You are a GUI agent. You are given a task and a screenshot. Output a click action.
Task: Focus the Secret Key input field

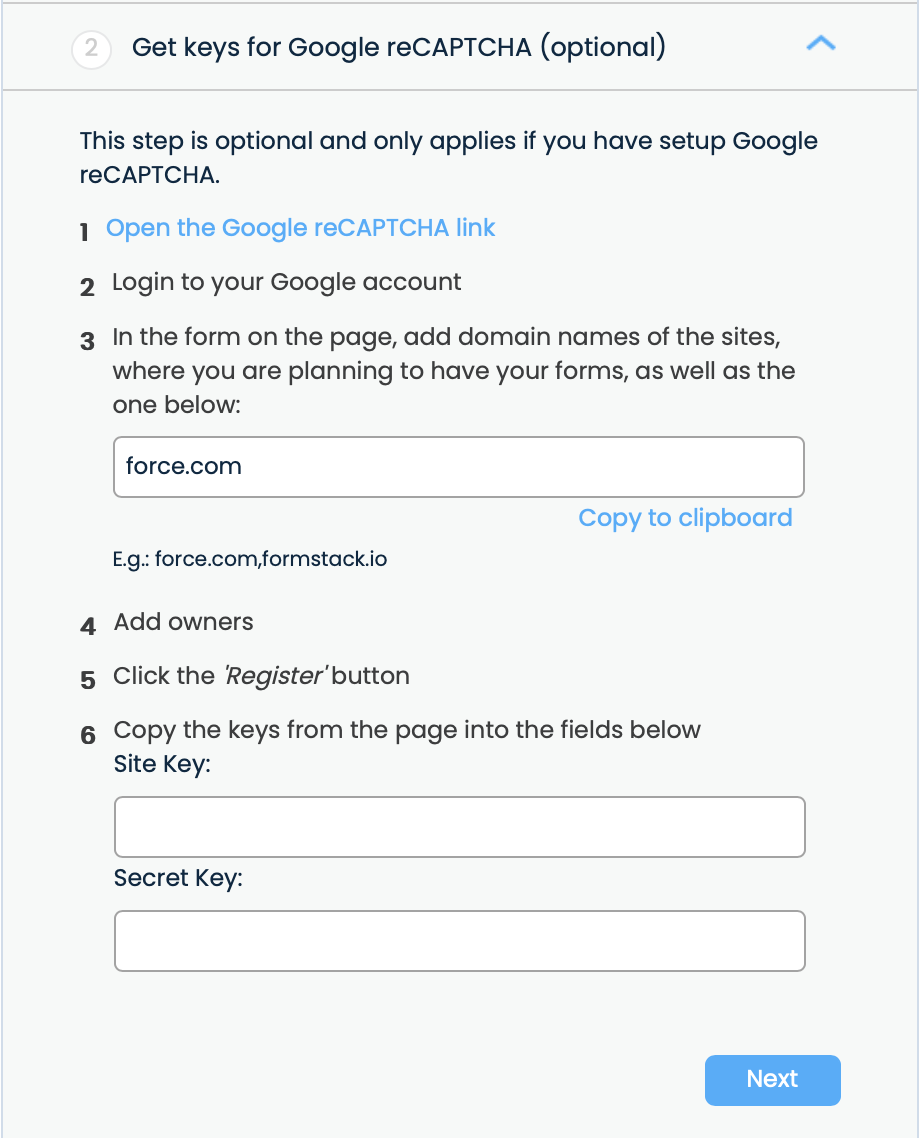pyautogui.click(x=459, y=941)
